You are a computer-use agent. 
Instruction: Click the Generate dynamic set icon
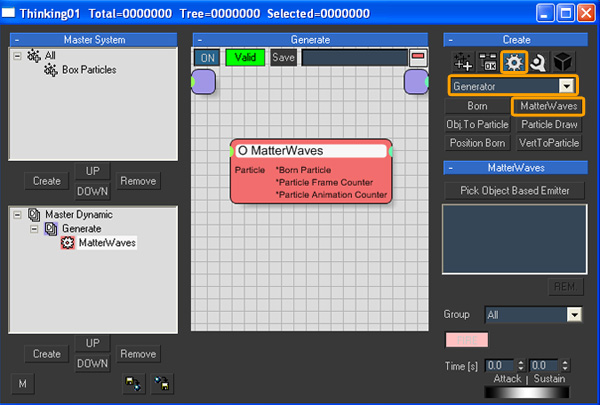tap(51, 229)
